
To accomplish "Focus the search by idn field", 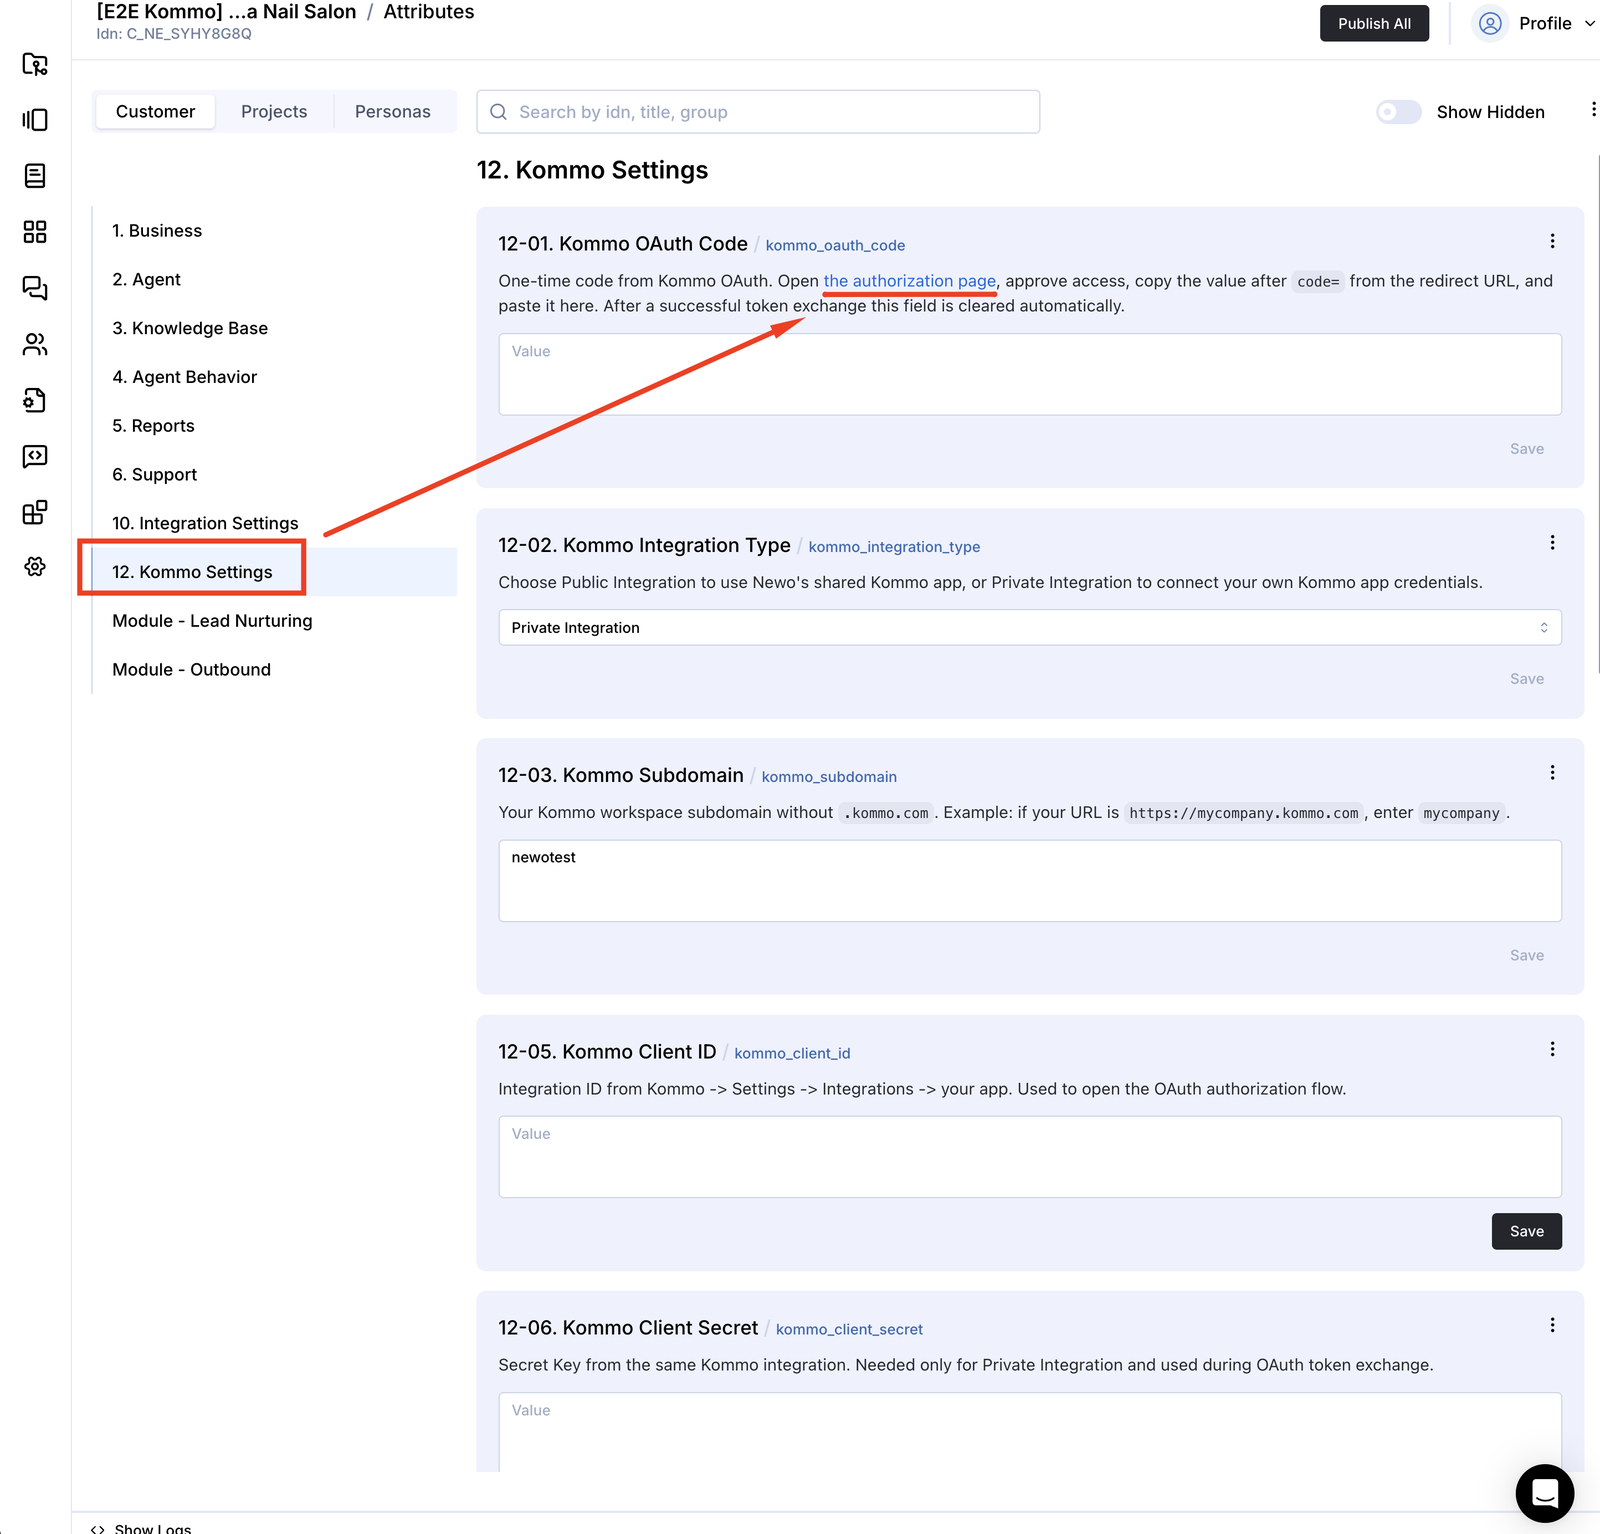I will [x=758, y=112].
